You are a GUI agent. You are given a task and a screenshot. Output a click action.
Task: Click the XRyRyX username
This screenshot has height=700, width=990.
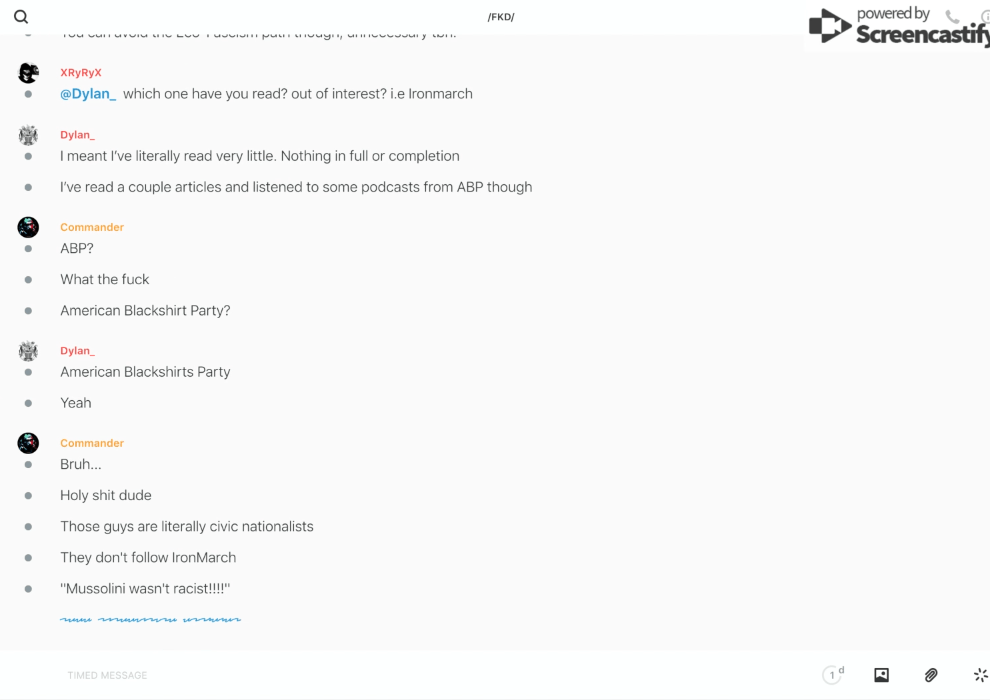[81, 73]
